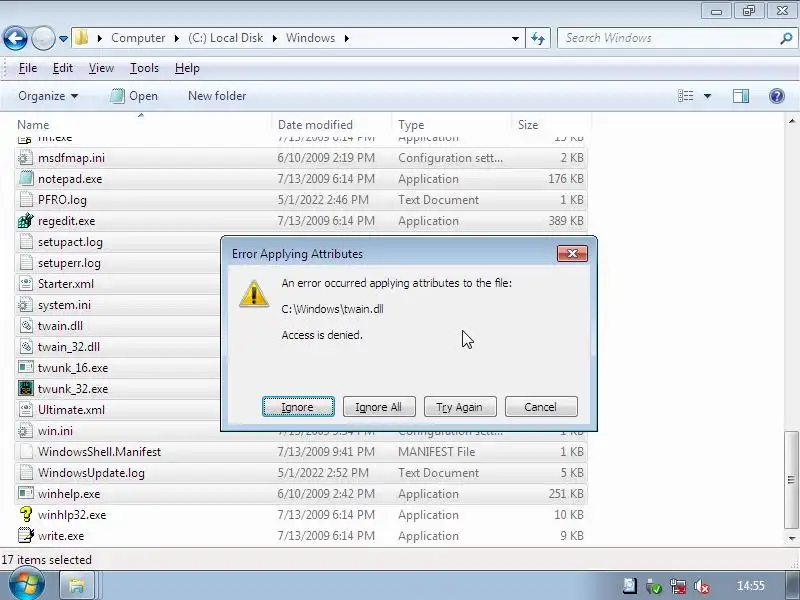Click Try Again in the error dialog
The image size is (800, 600).
point(460,407)
